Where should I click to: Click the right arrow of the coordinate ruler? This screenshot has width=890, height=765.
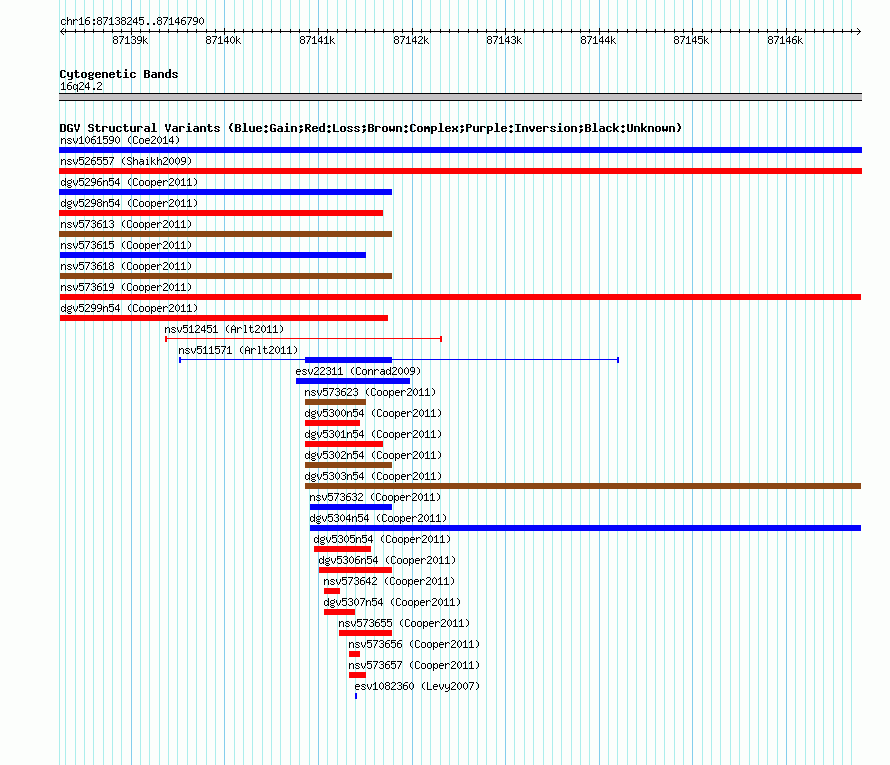859,32
